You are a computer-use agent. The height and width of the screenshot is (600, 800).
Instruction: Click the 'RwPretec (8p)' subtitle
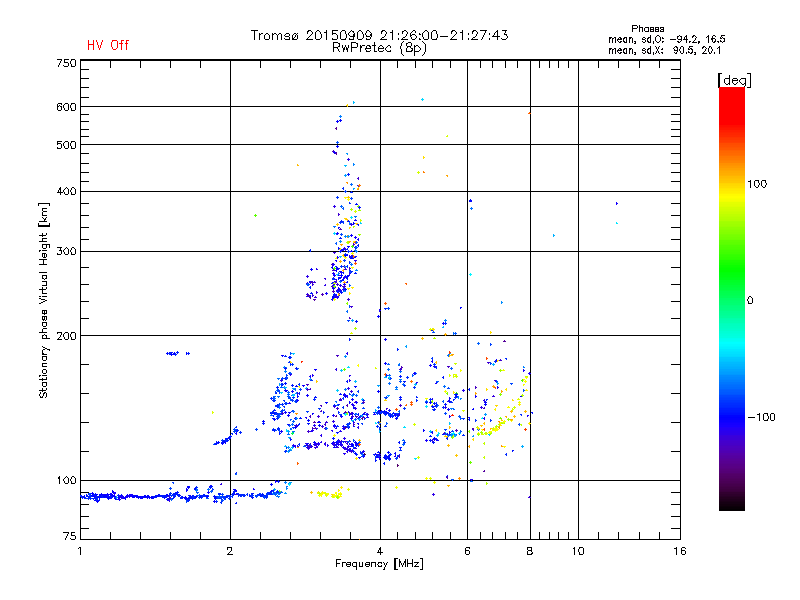tap(379, 48)
